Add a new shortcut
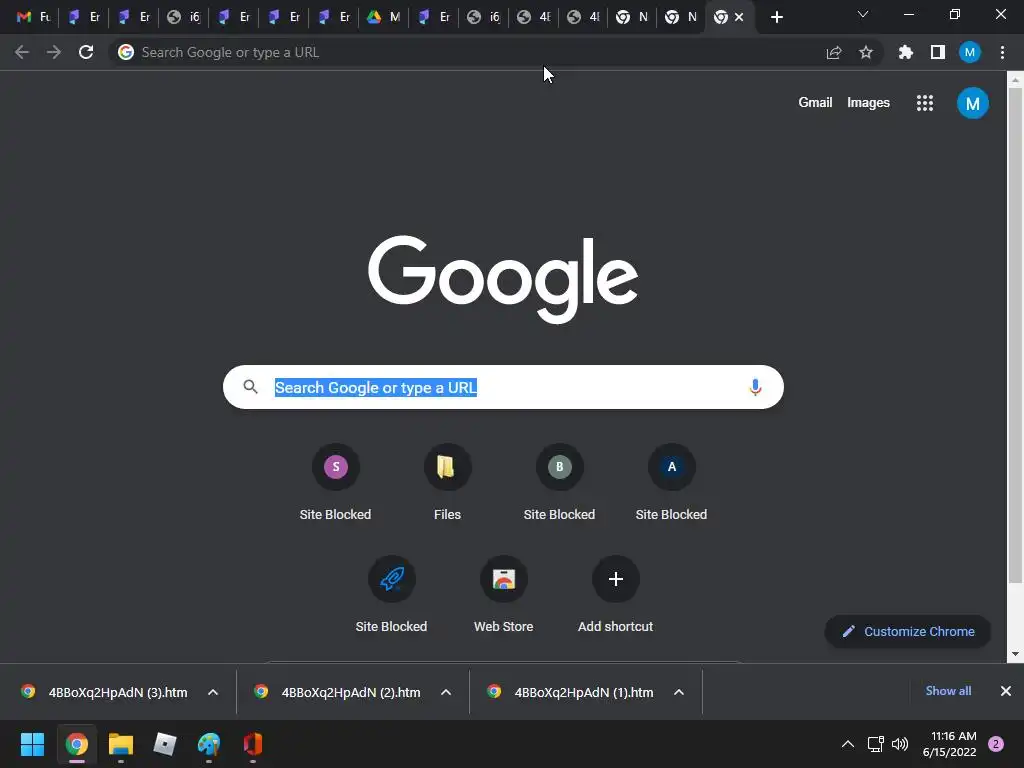The image size is (1024, 768). click(x=615, y=595)
